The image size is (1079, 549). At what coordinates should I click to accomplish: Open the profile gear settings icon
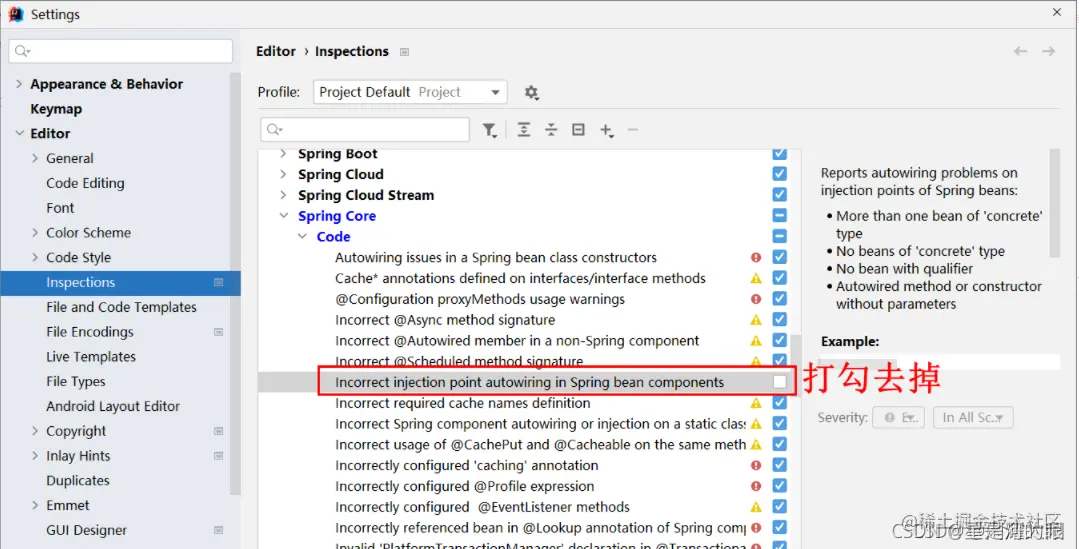click(531, 92)
